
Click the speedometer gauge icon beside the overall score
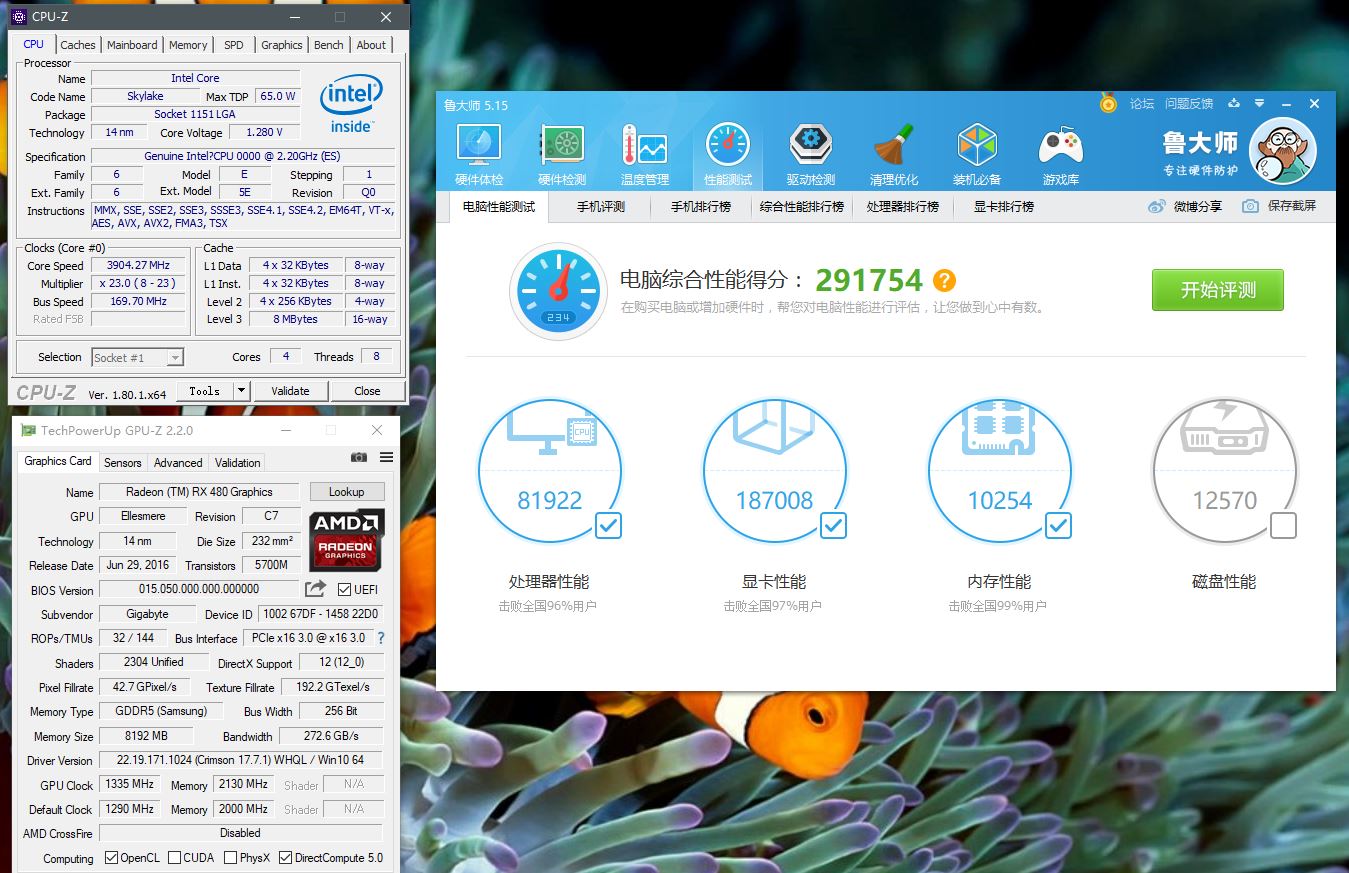(x=558, y=291)
